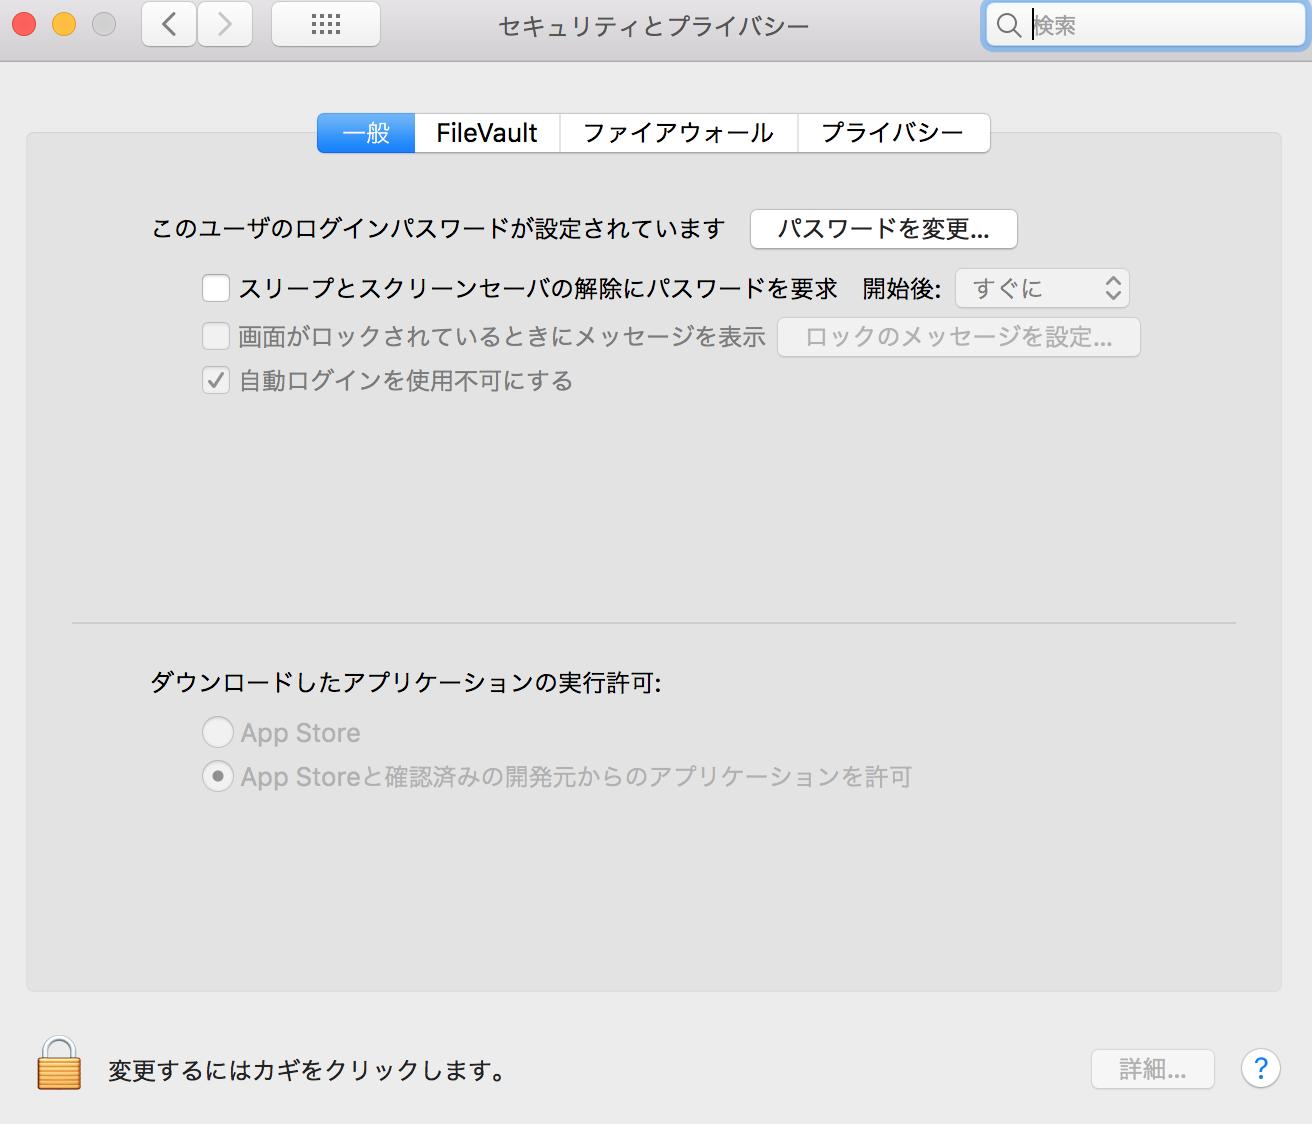Close window with red button
This screenshot has width=1312, height=1124.
click(24, 24)
